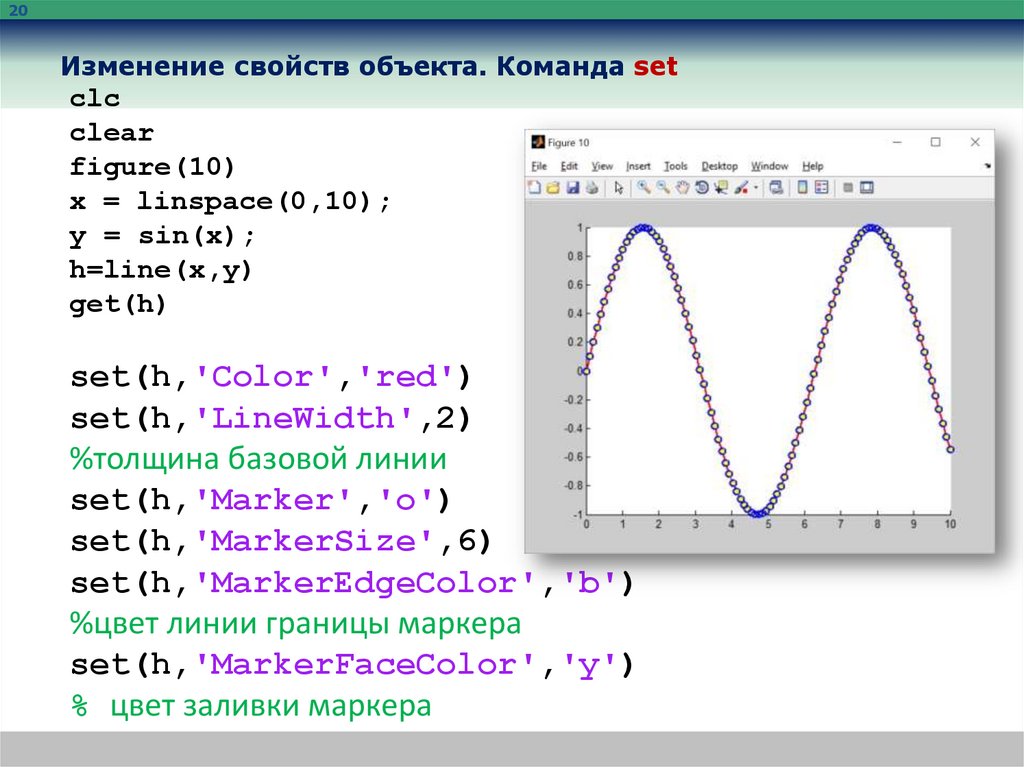Screen dimensions: 1024x767
Task: Click the x-axis tick label 3
Action: pyautogui.click(x=696, y=524)
